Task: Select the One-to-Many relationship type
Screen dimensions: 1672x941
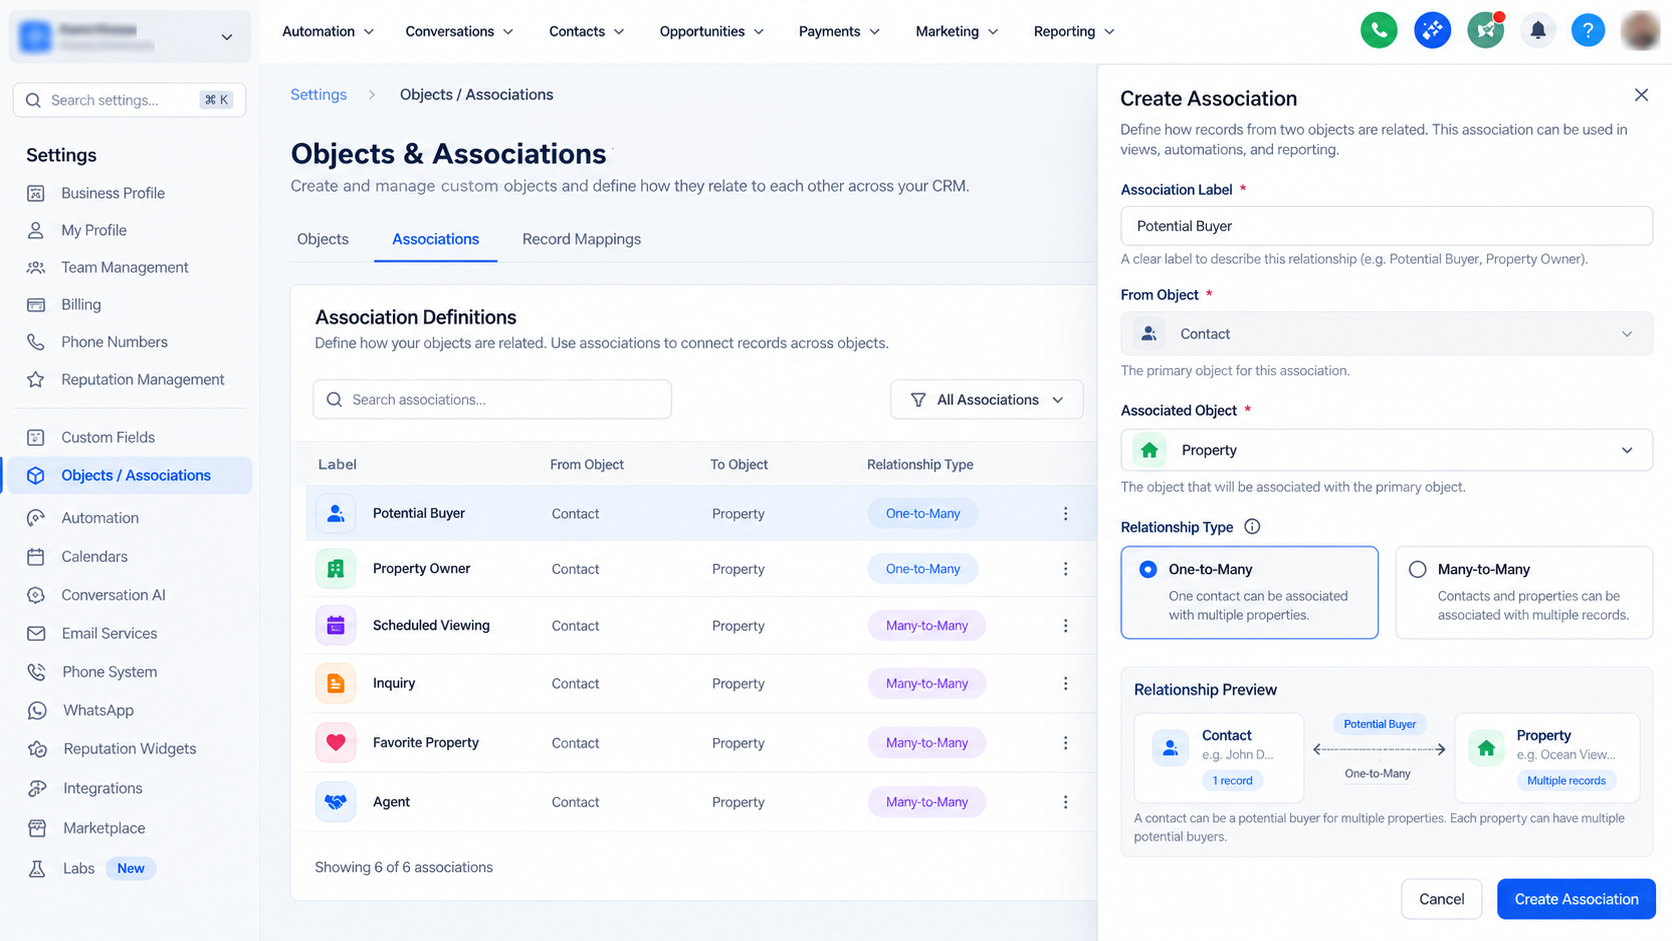Action: click(x=1249, y=592)
